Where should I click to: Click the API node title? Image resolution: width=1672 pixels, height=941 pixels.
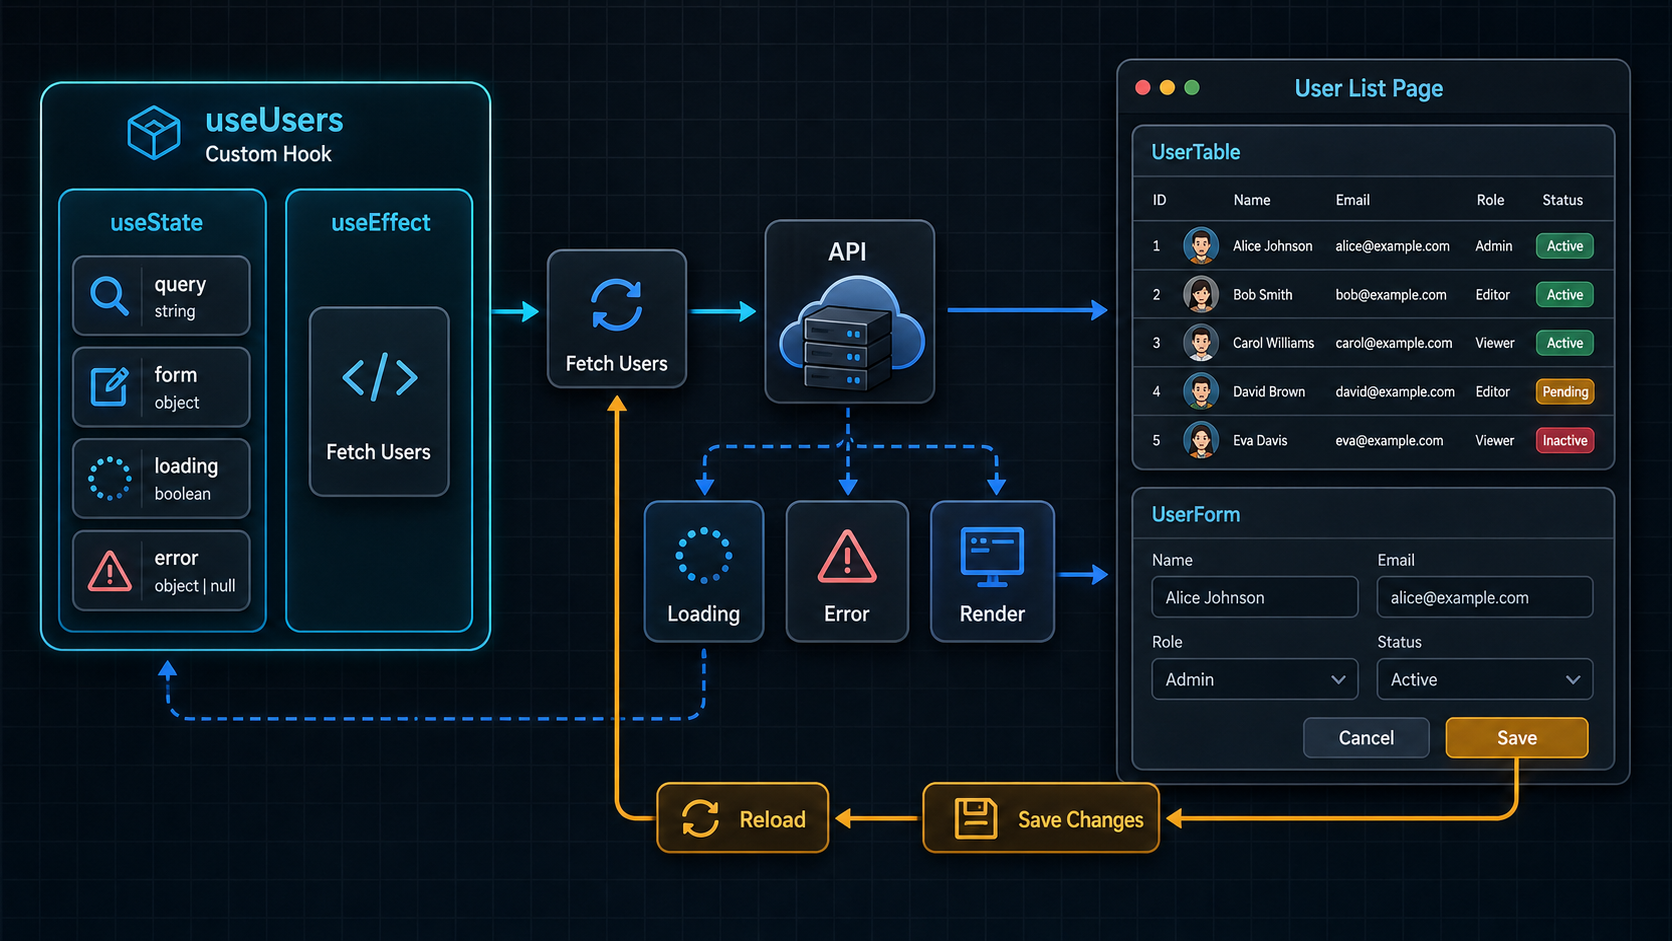(x=847, y=252)
